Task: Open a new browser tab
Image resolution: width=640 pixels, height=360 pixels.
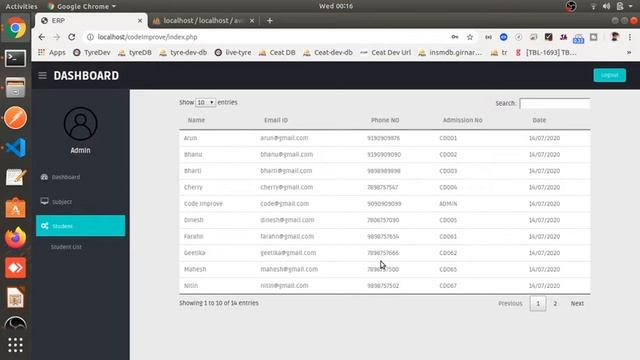Action: point(269,20)
